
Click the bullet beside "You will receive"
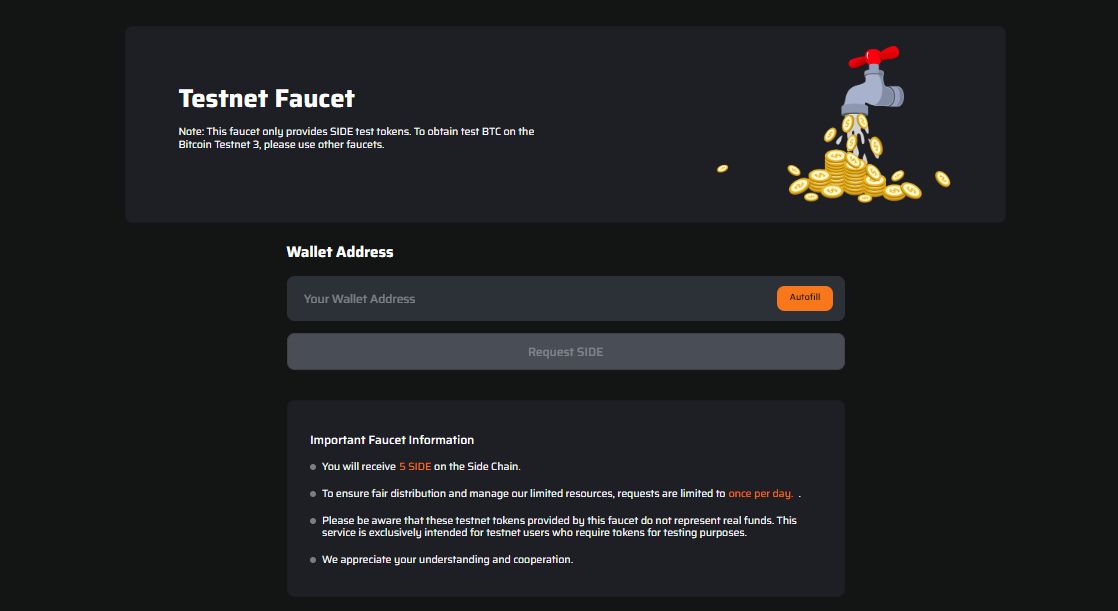click(x=313, y=467)
